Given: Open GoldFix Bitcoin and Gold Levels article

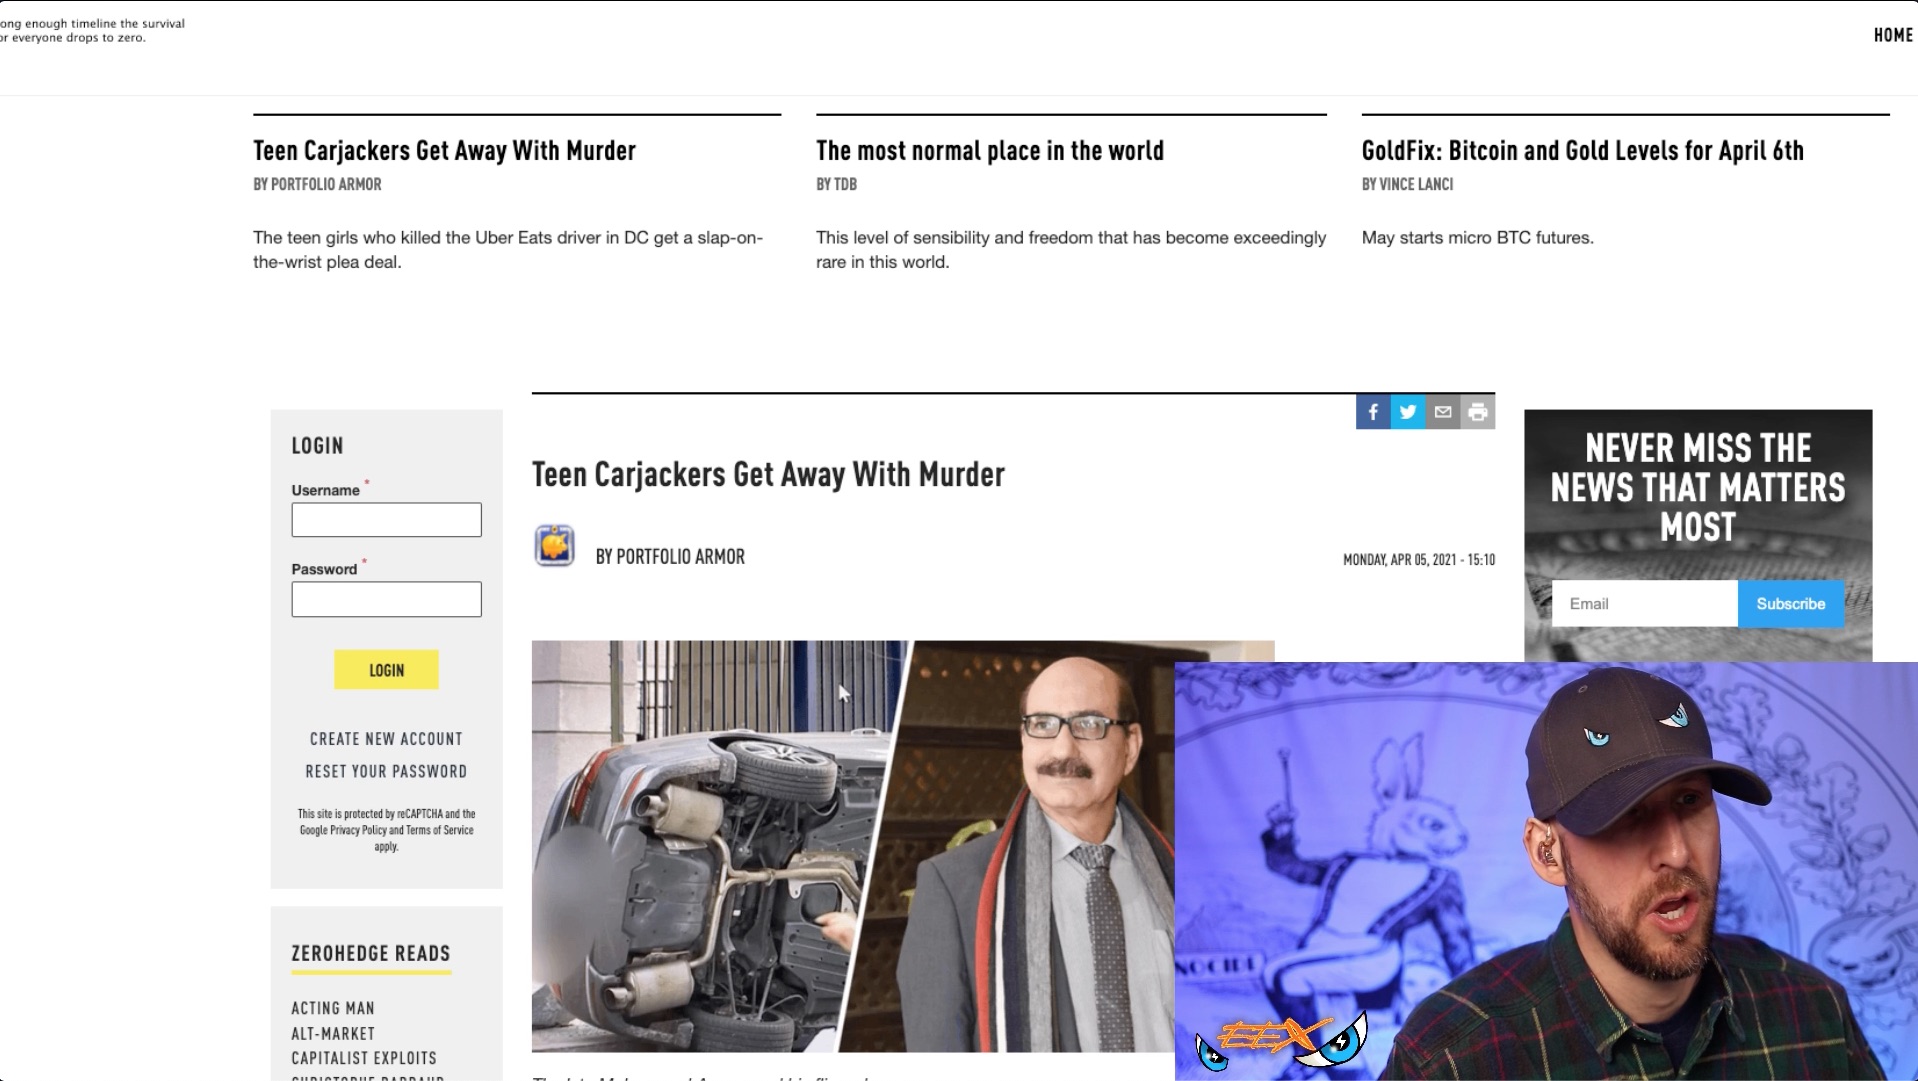Looking at the screenshot, I should (1582, 151).
